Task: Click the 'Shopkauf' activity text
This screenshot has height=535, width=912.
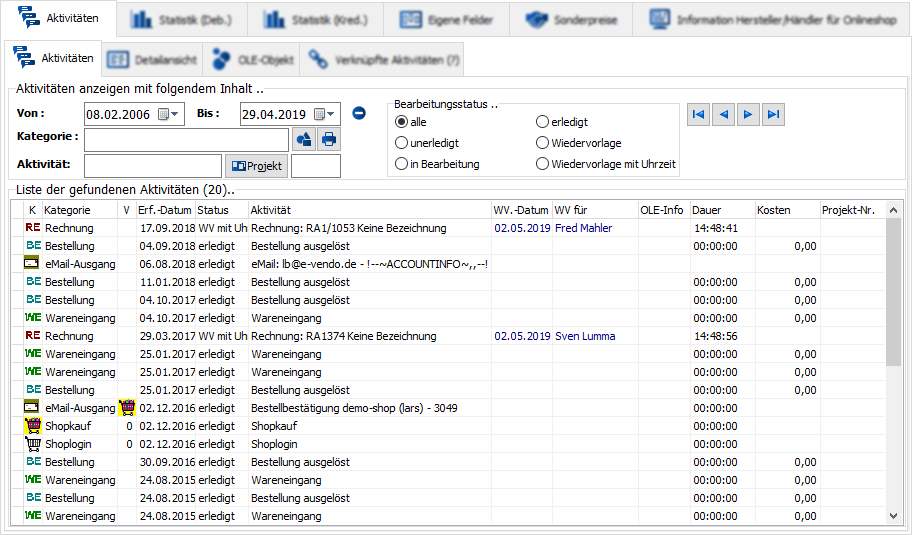Action: [x=274, y=426]
